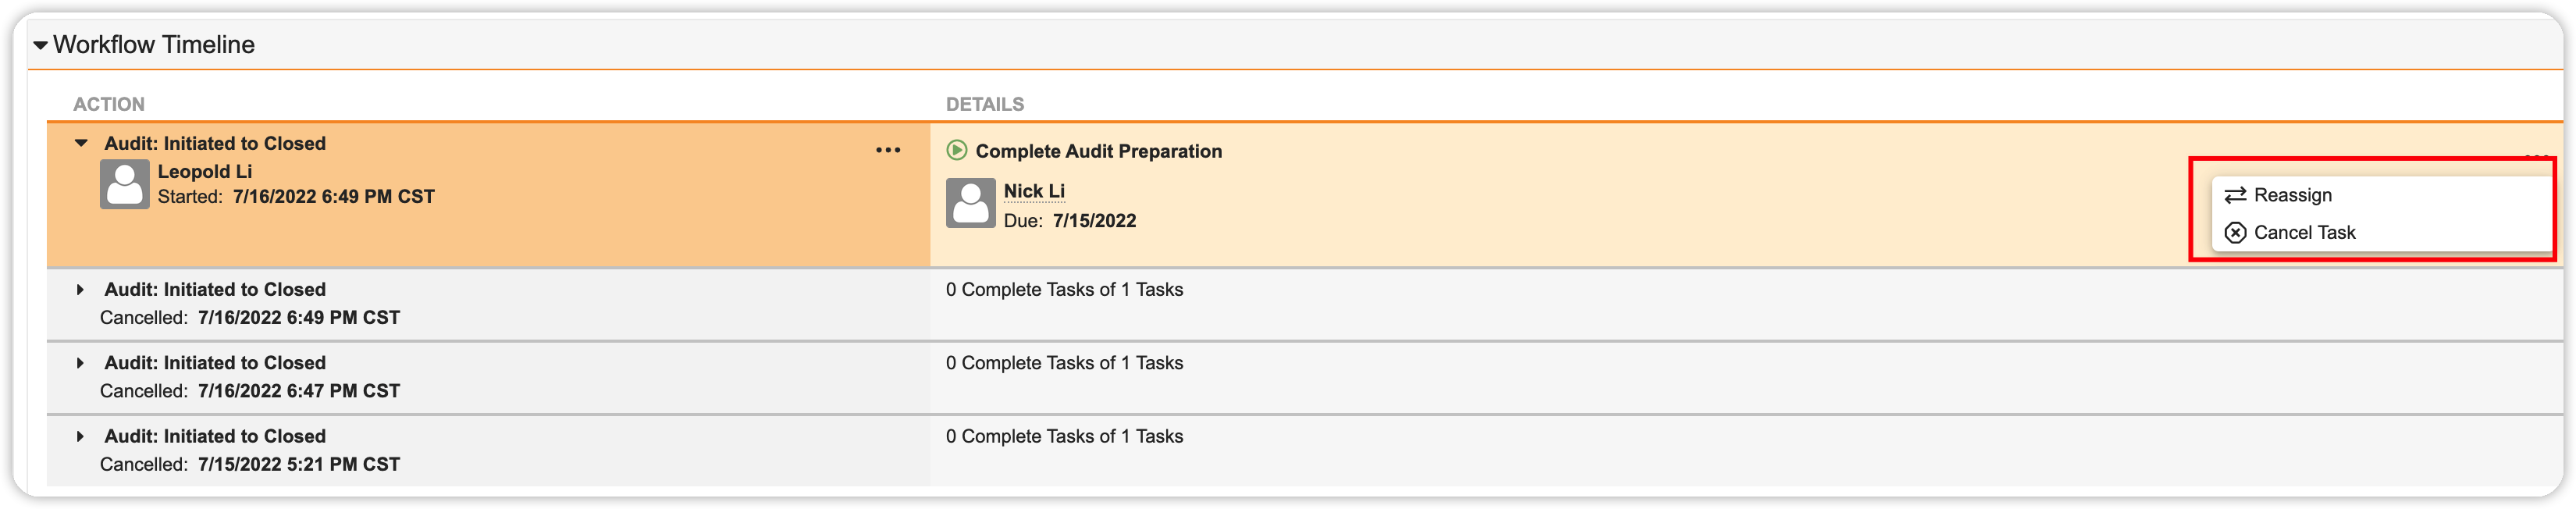Click the Cancel Task circle-x icon
This screenshot has height=509, width=2576.
(x=2235, y=233)
